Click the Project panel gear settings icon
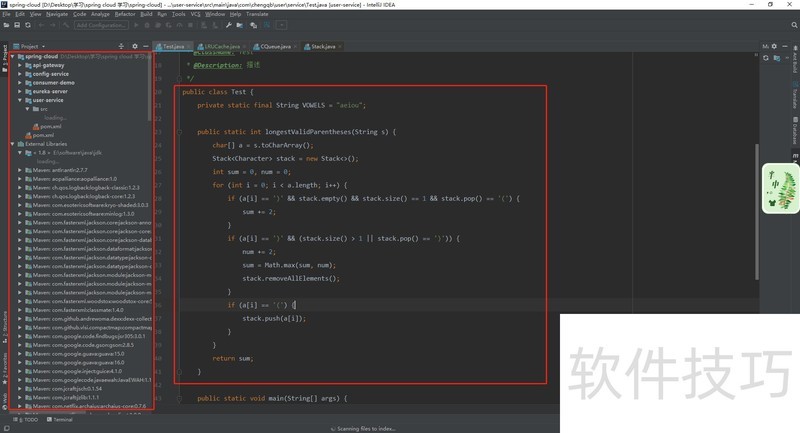Viewport: 800px width, 433px height. 135,46
